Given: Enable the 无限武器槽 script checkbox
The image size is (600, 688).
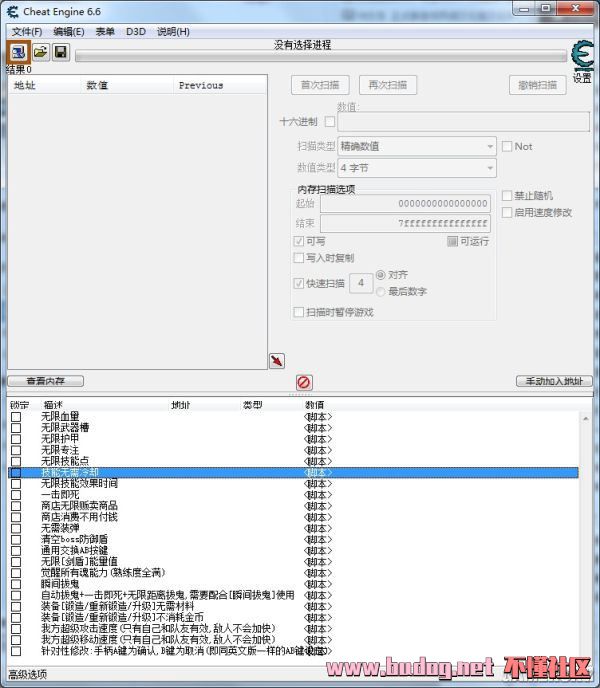Looking at the screenshot, I should 16,427.
